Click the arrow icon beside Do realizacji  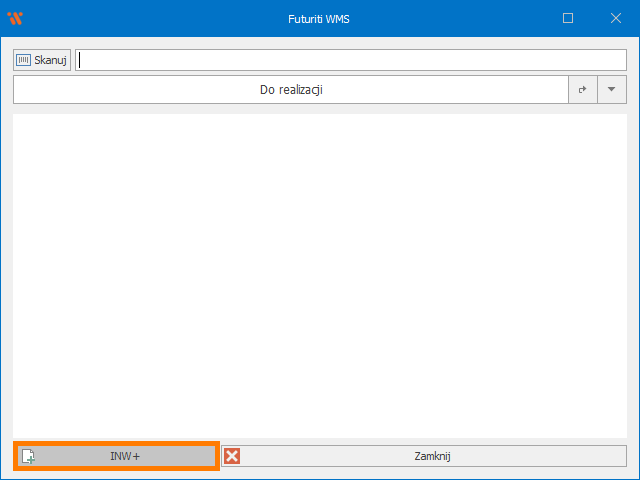tap(582, 90)
